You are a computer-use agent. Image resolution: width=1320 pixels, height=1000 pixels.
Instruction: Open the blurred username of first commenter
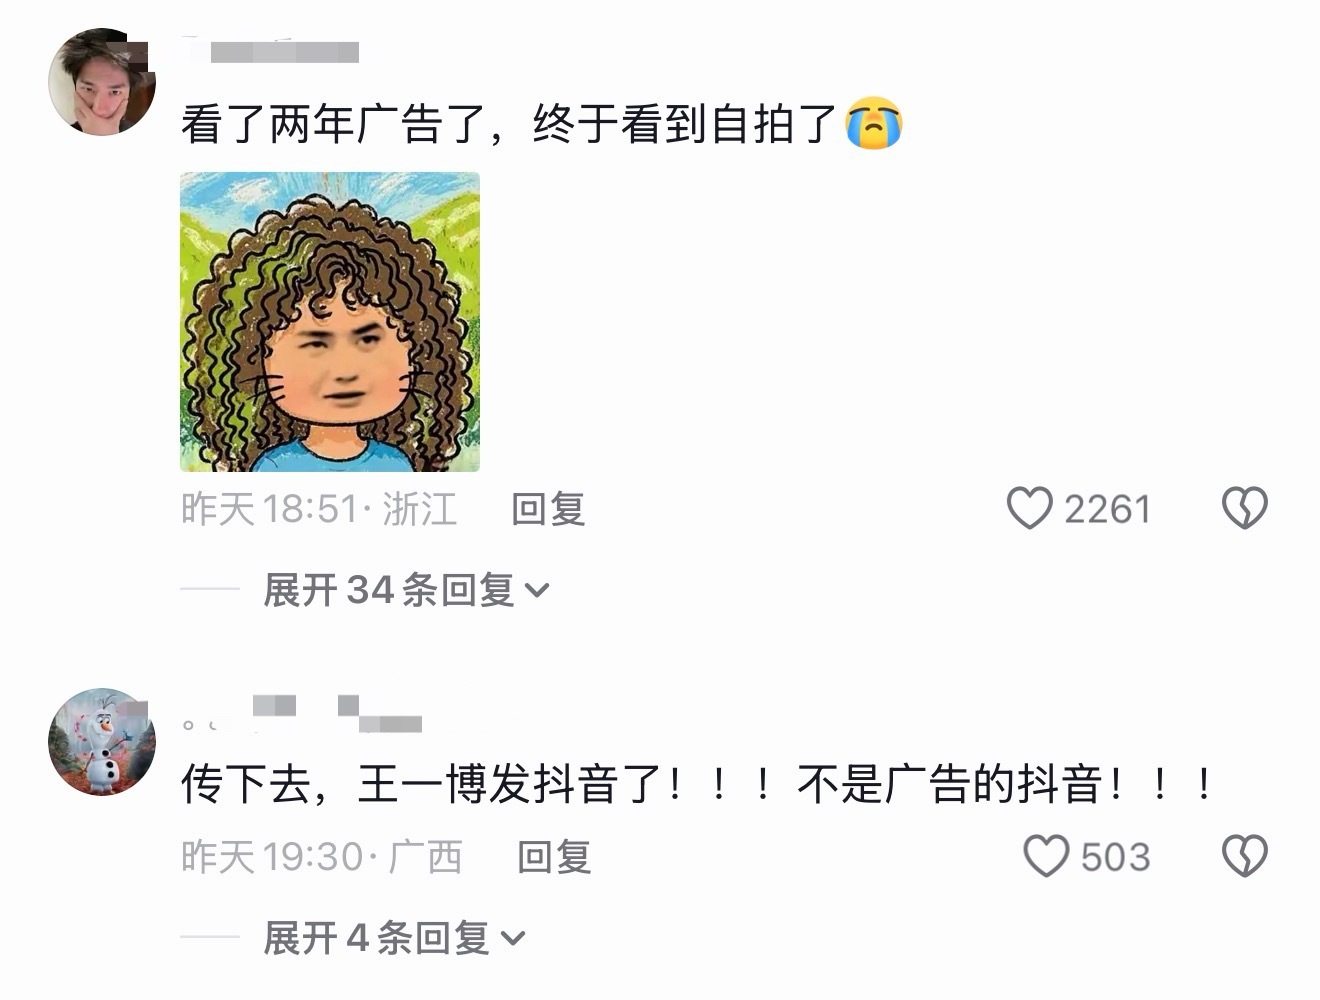tap(271, 50)
